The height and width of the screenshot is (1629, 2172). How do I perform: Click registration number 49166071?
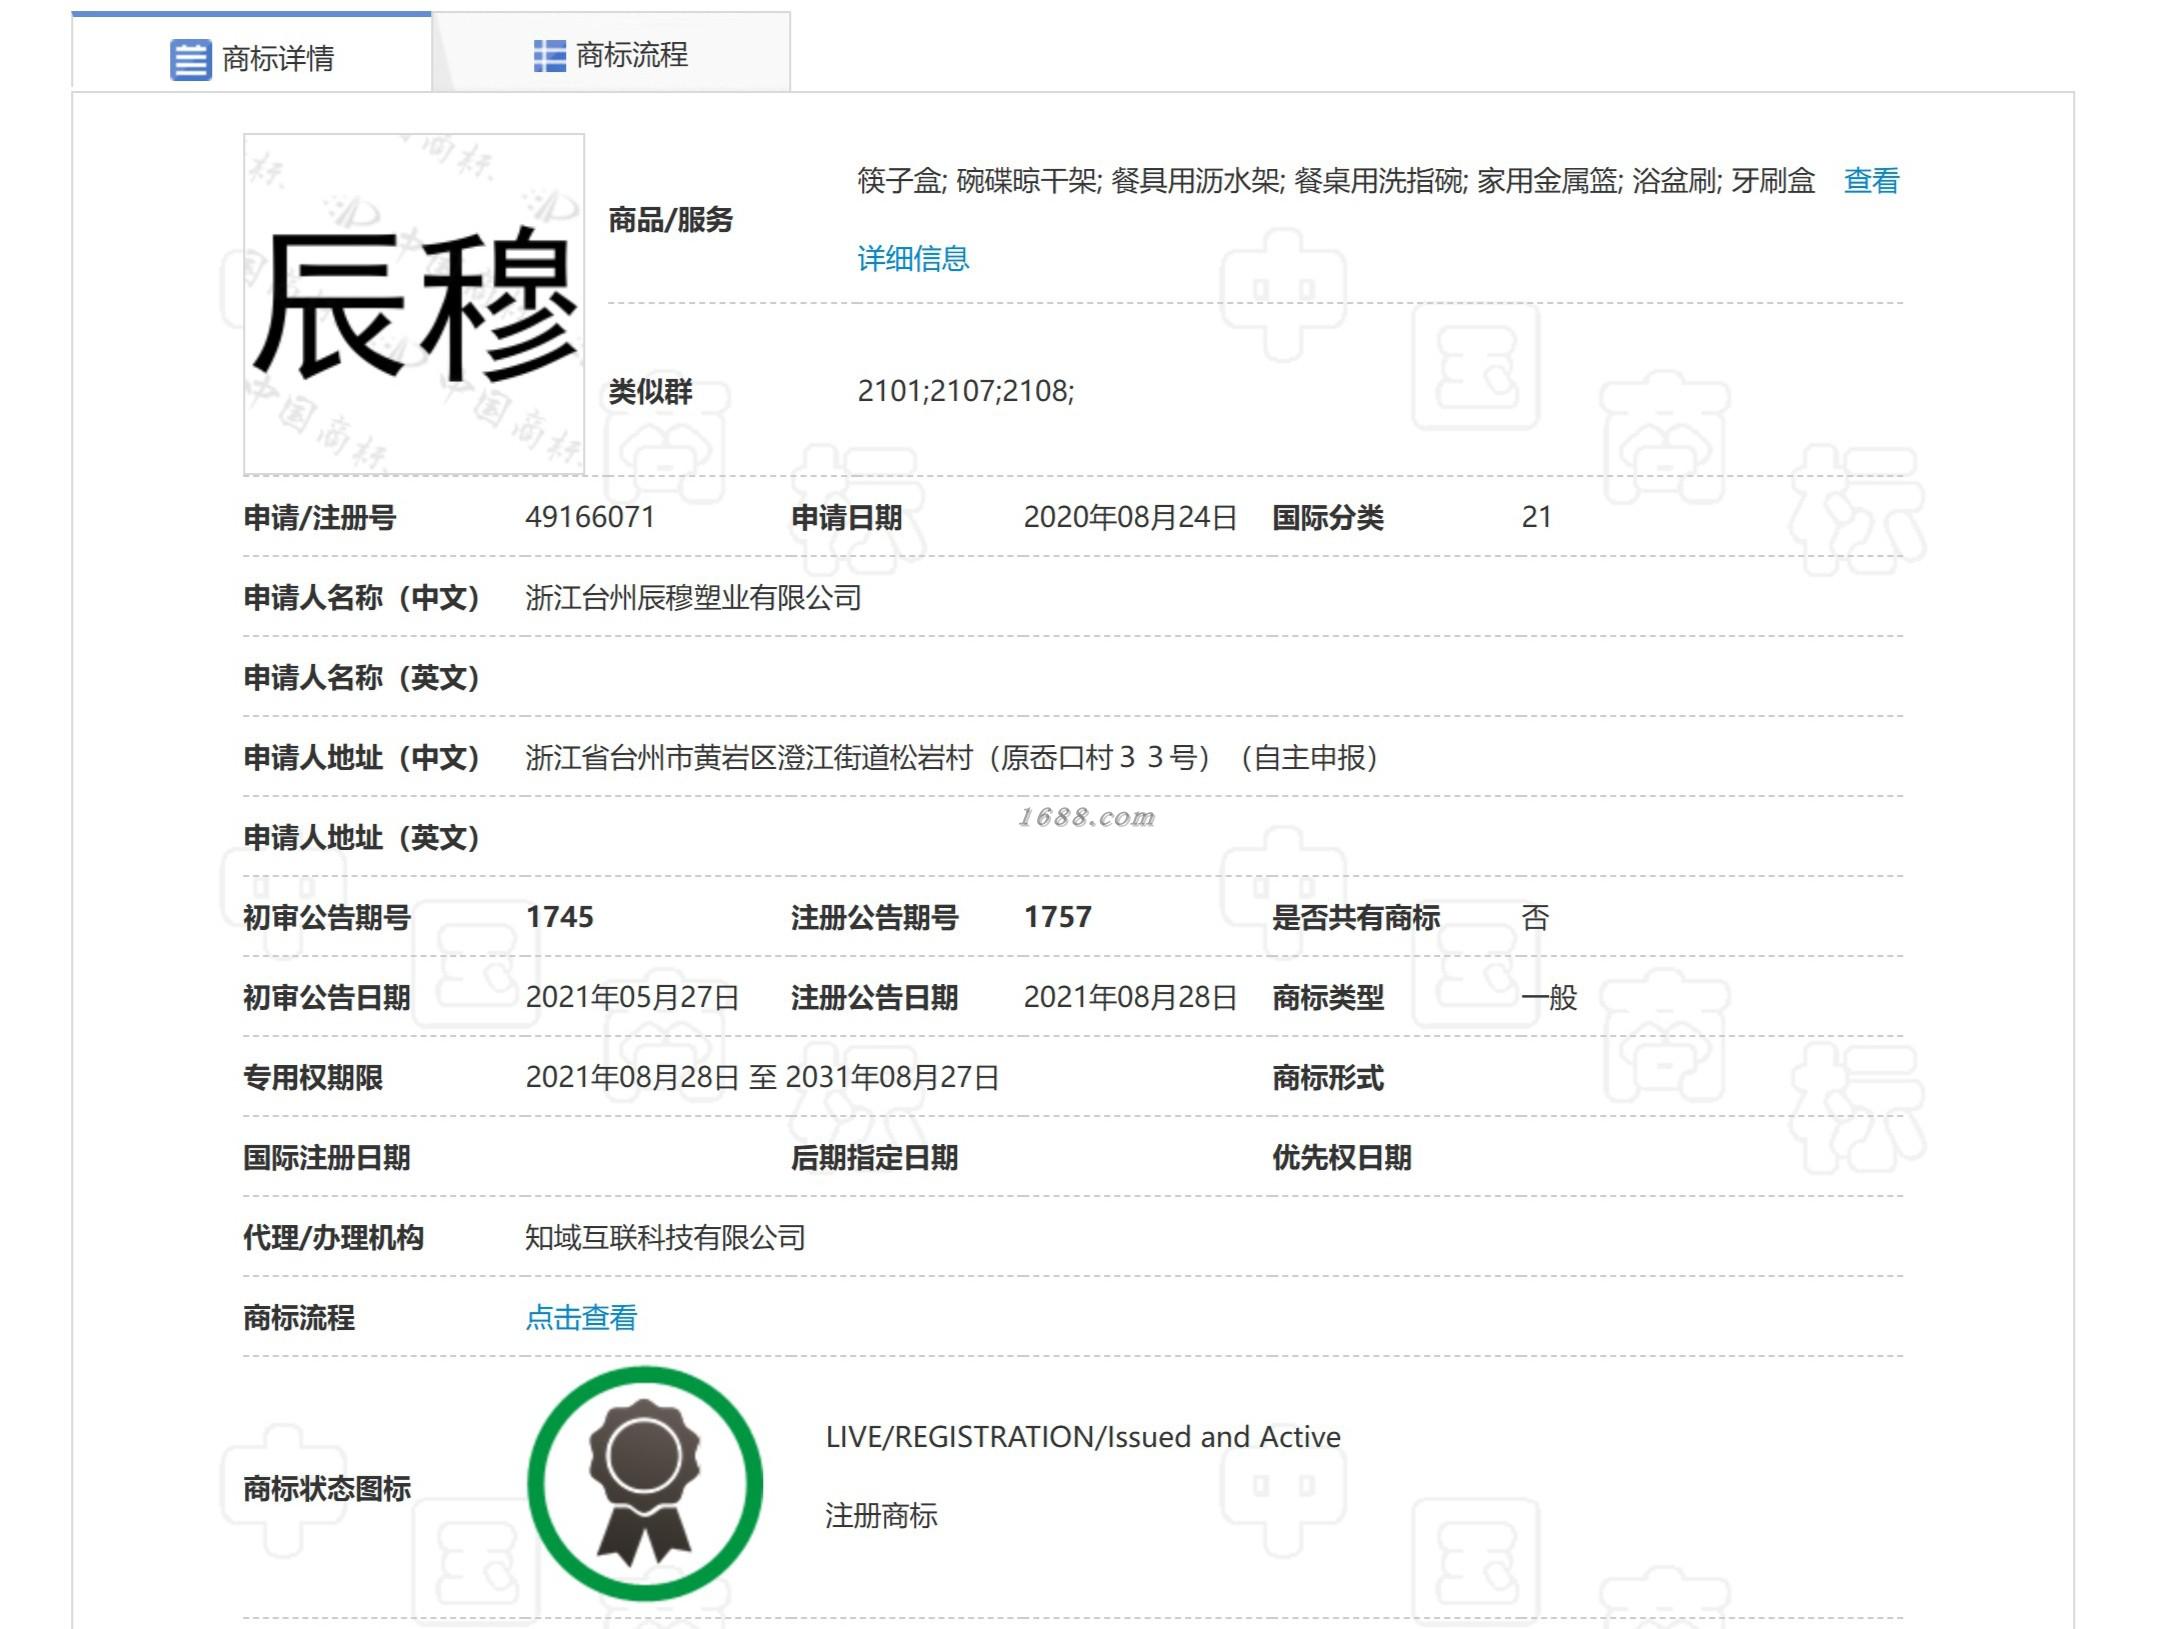[590, 517]
